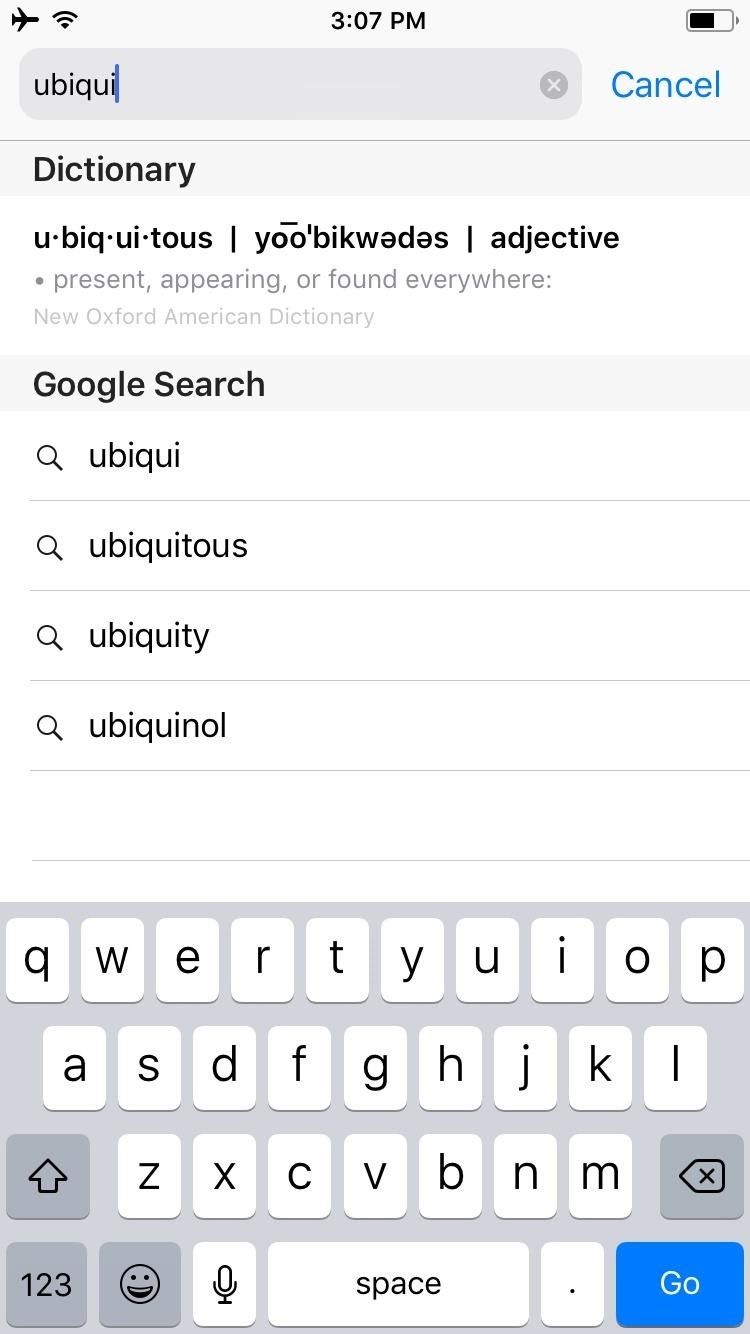The image size is (750, 1334).
Task: Open the ubiquitous dictionary definition
Action: (x=326, y=275)
